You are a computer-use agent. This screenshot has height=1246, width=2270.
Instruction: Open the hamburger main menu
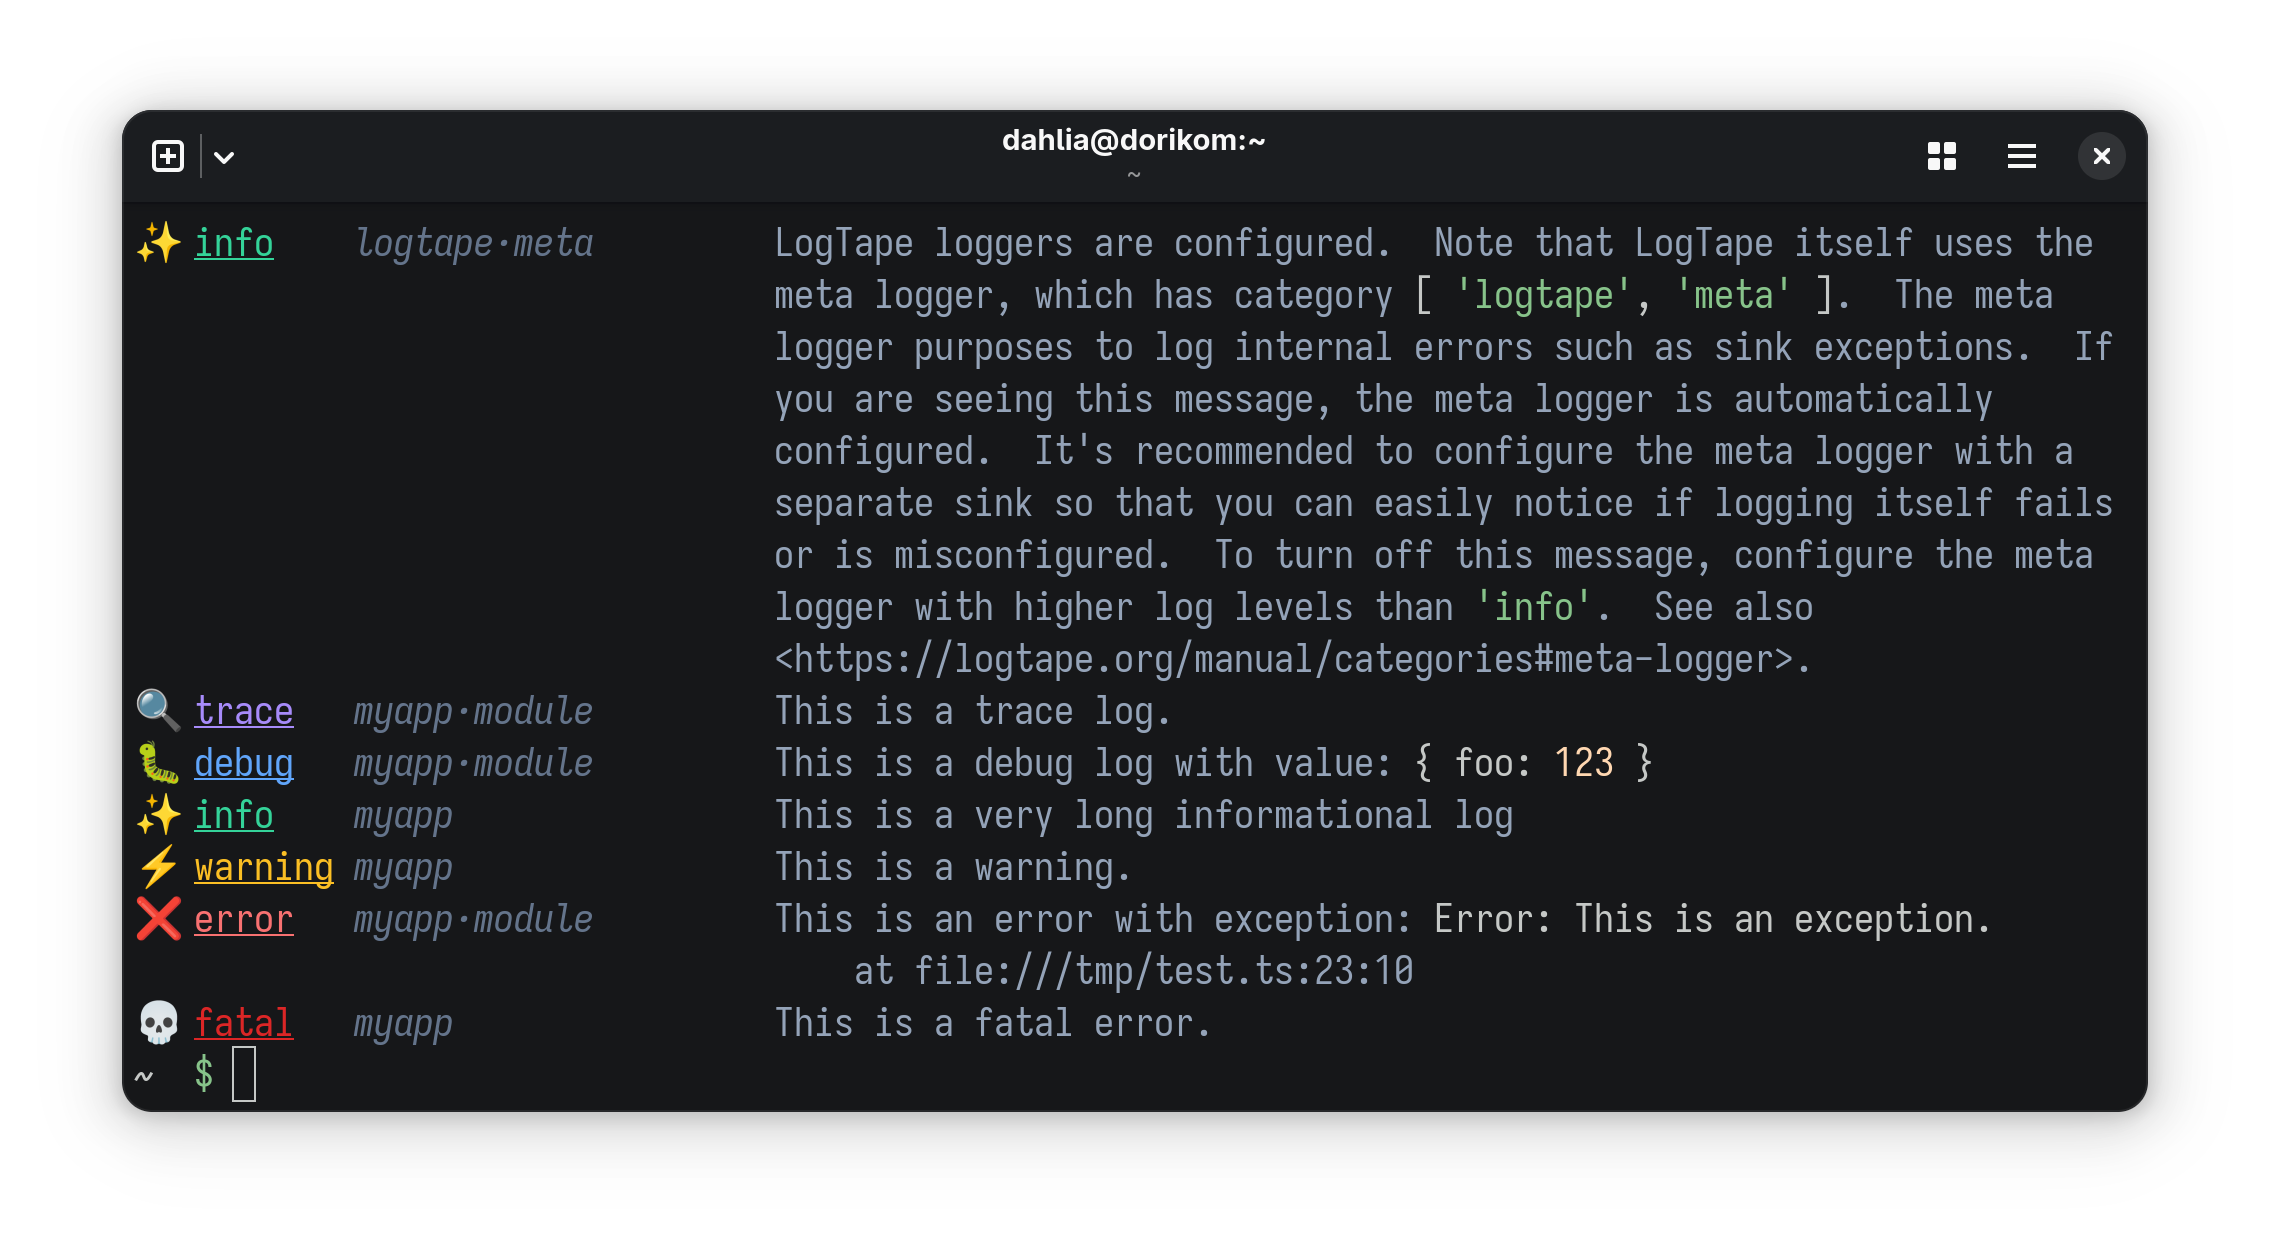point(2021,156)
